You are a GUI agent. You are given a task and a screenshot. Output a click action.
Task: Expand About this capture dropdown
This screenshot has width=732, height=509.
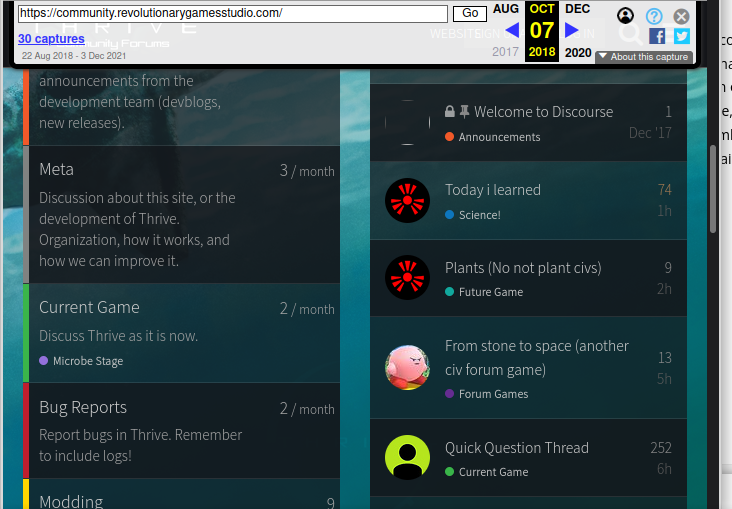(x=644, y=57)
